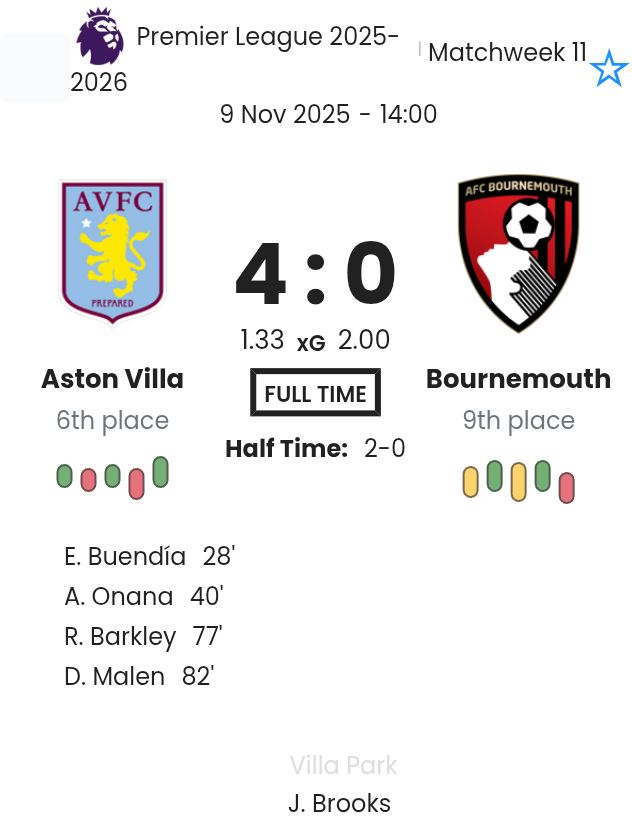Open D. Malen's 82' goal entry
The image size is (632, 830).
tap(139, 676)
